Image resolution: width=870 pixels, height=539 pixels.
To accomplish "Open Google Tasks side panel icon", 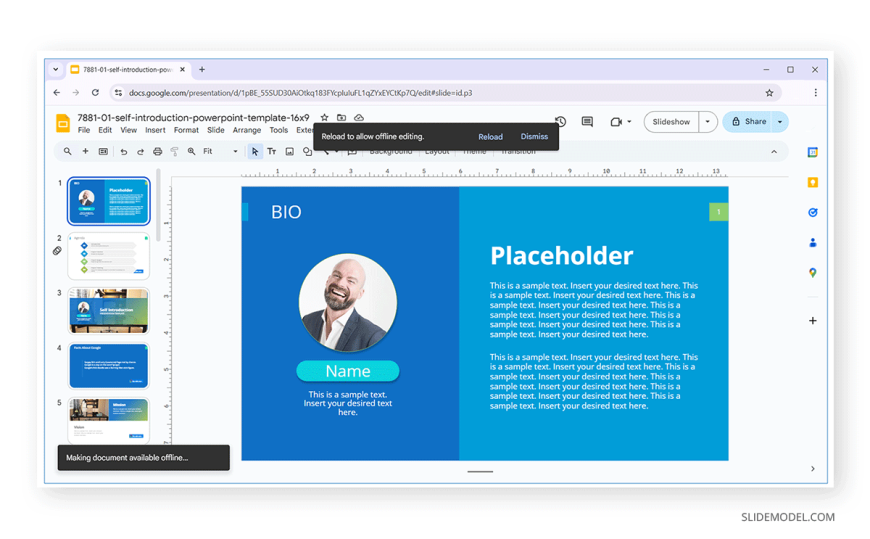I will (x=812, y=213).
